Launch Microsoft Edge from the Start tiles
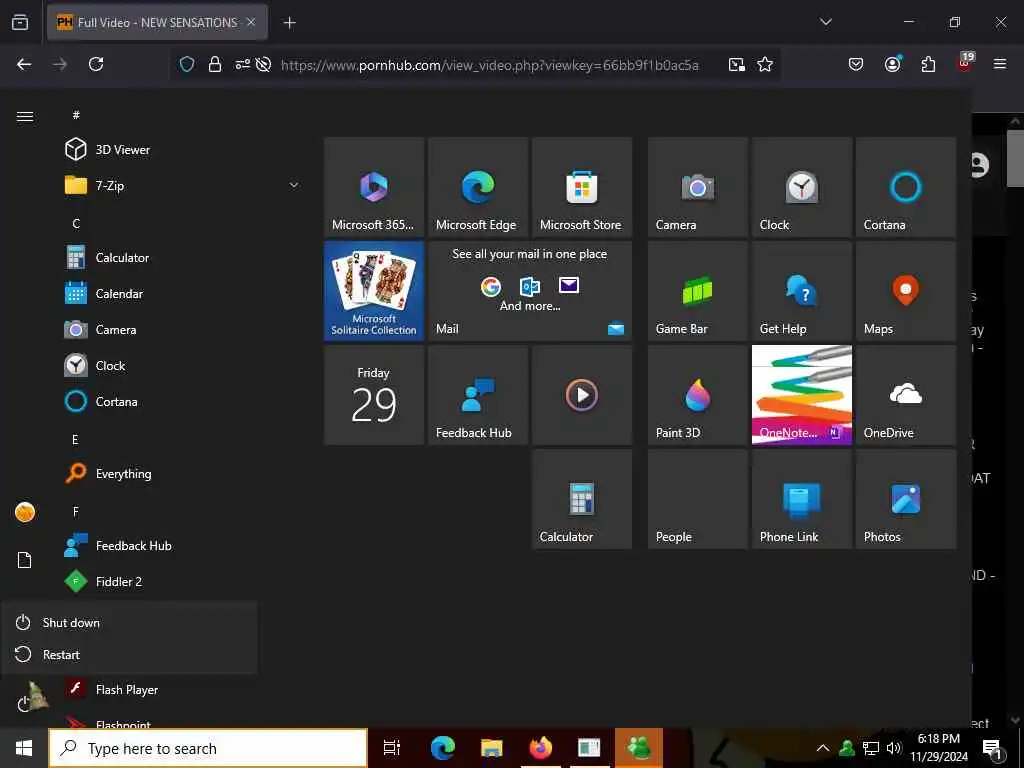The width and height of the screenshot is (1024, 768). 477,187
